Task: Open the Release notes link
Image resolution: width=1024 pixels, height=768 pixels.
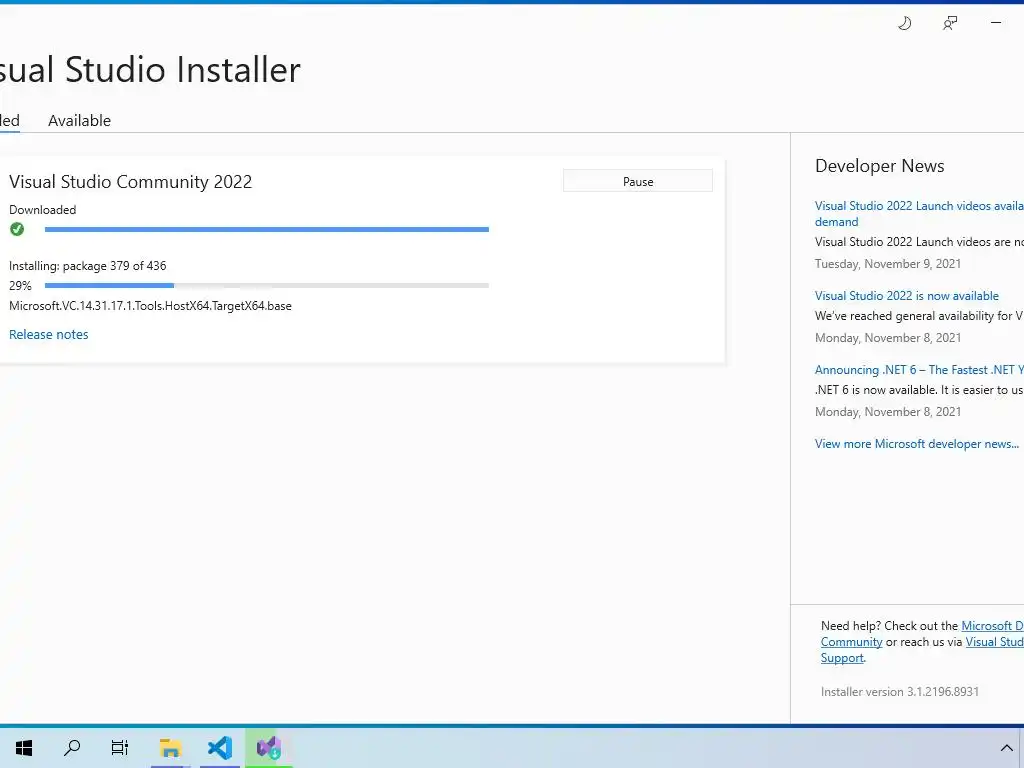Action: [49, 334]
